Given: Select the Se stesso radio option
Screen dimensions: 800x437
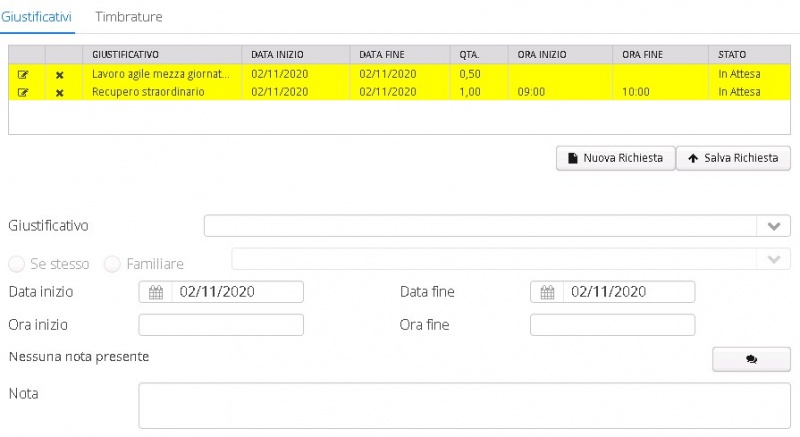Looking at the screenshot, I should (17, 264).
